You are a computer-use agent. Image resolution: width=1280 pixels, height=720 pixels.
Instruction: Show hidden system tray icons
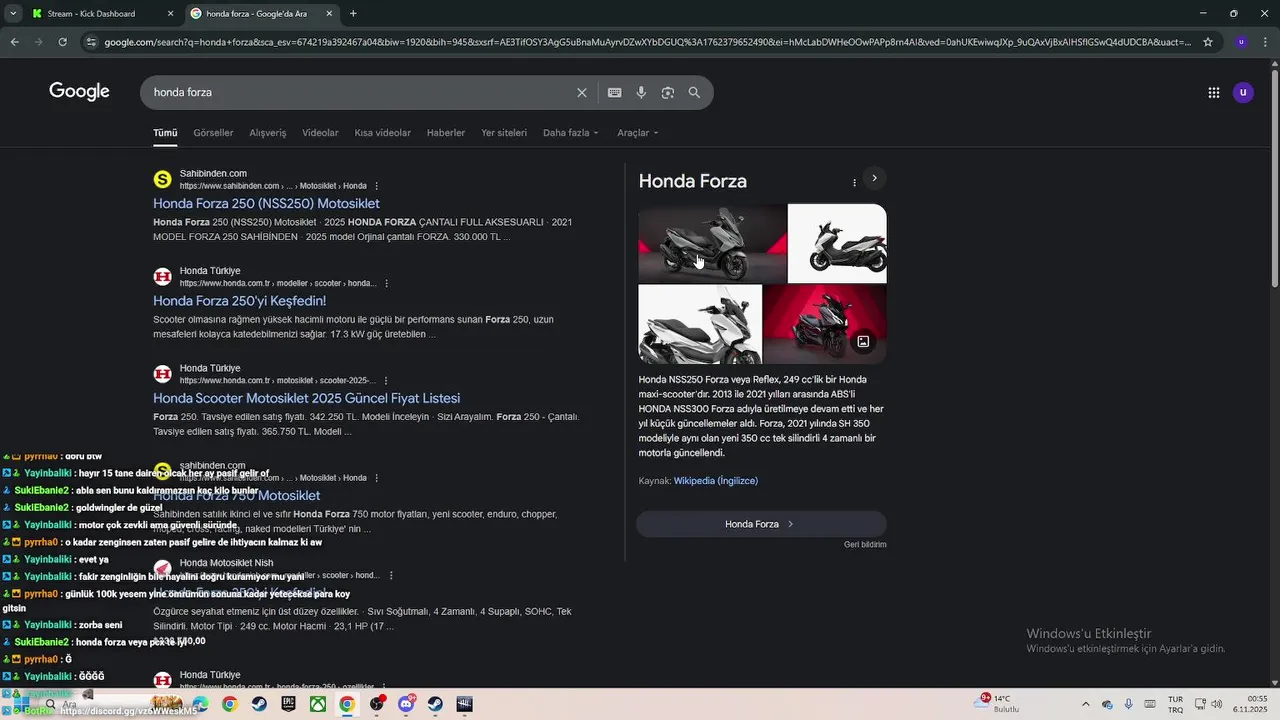[1086, 704]
